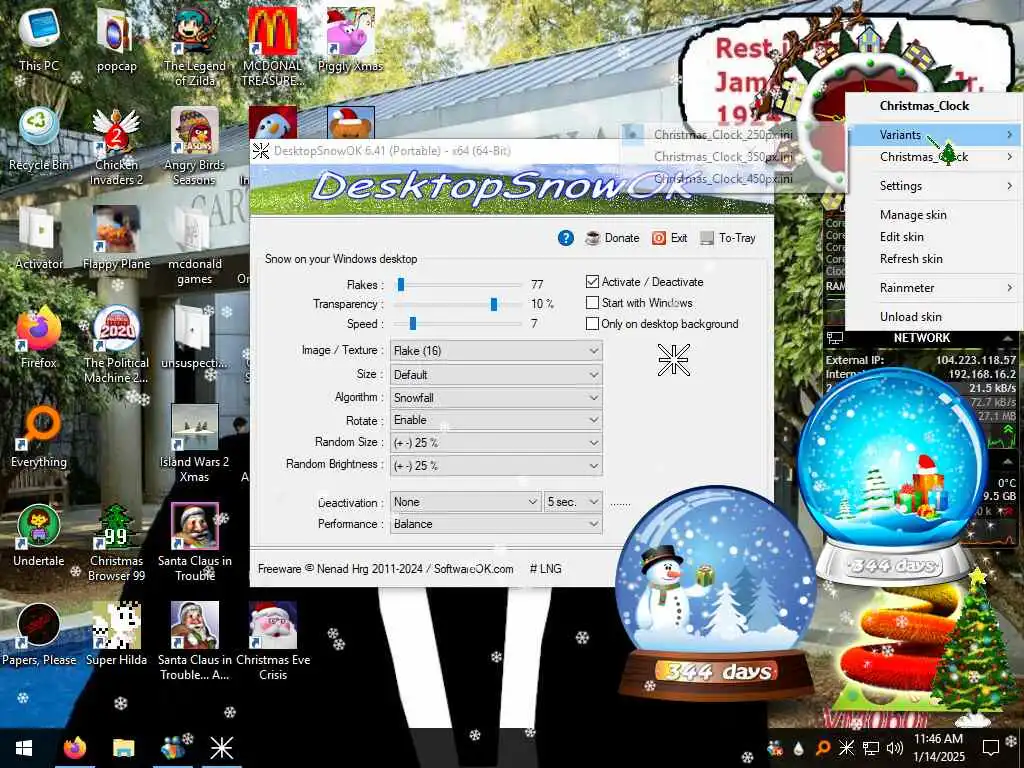Screen dimensions: 1024x768
Task: Select The Political Machine 2020 shortcut
Action: click(116, 344)
